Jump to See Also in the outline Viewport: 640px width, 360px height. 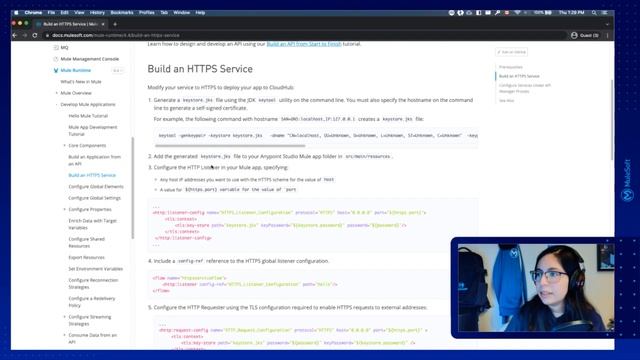tap(506, 100)
